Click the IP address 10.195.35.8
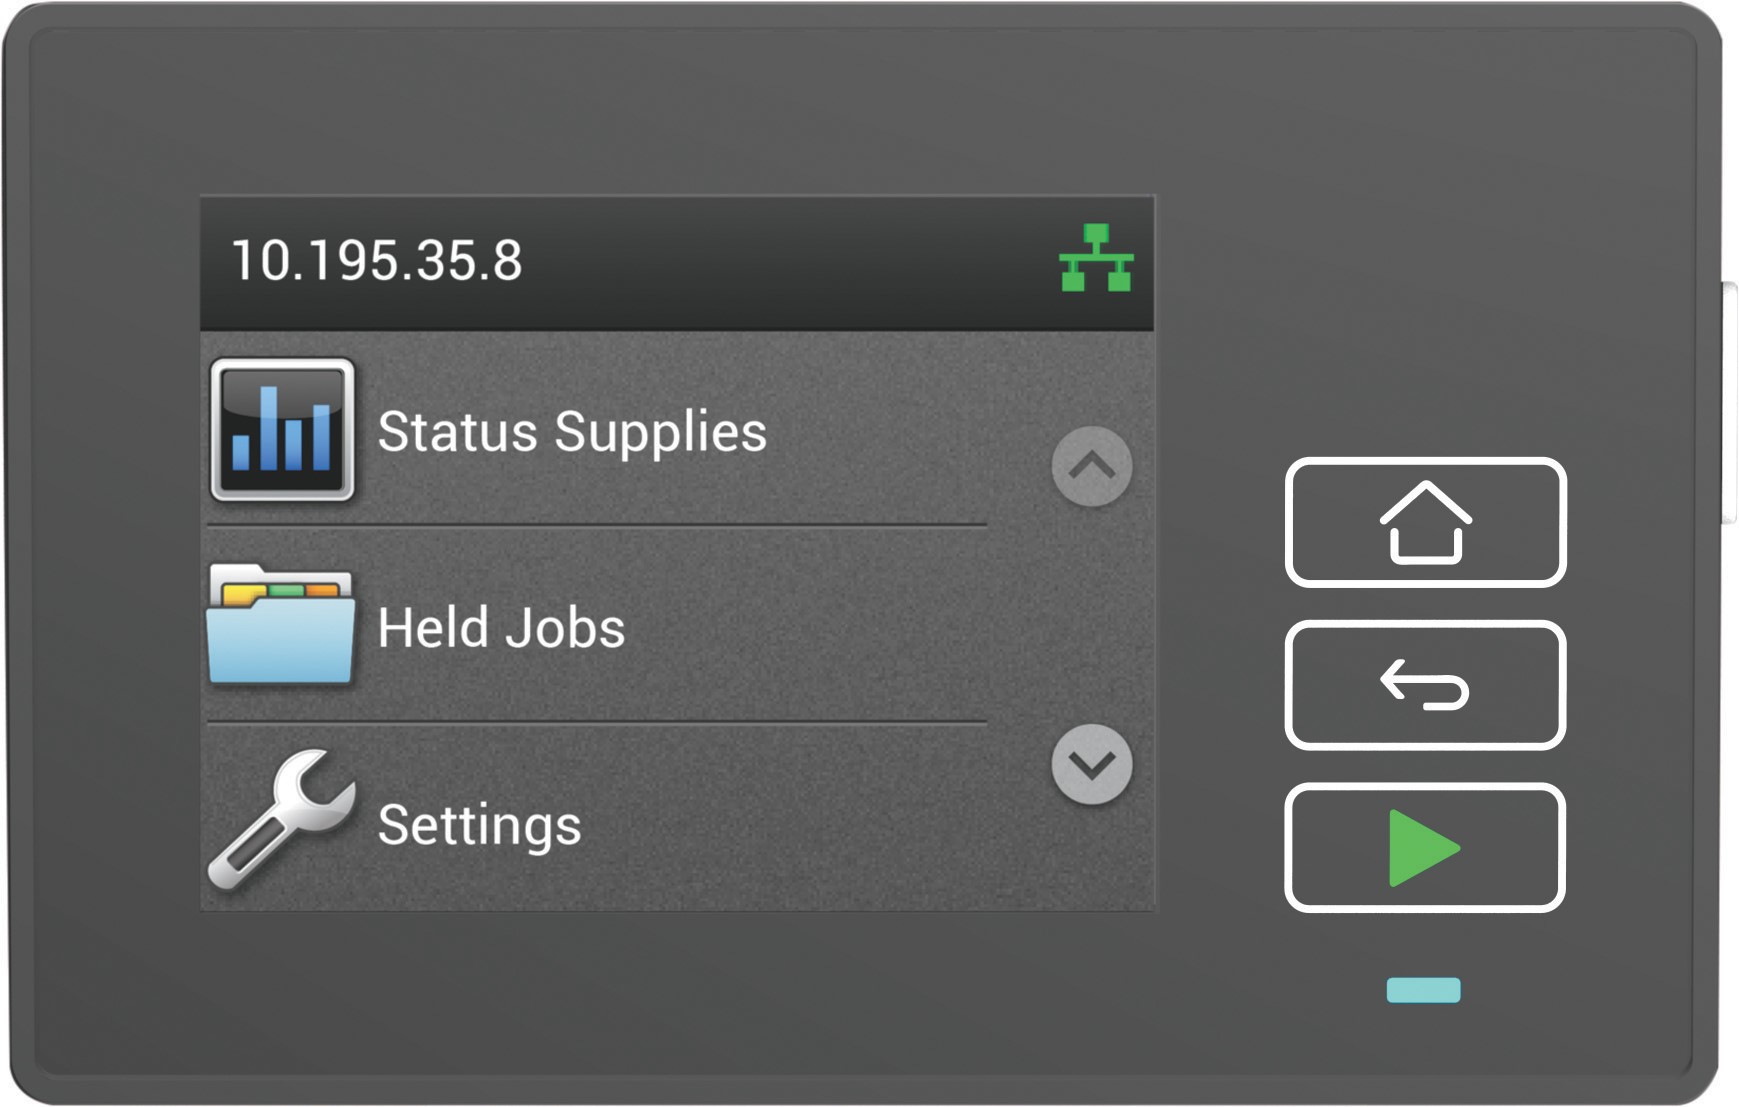 tap(376, 260)
